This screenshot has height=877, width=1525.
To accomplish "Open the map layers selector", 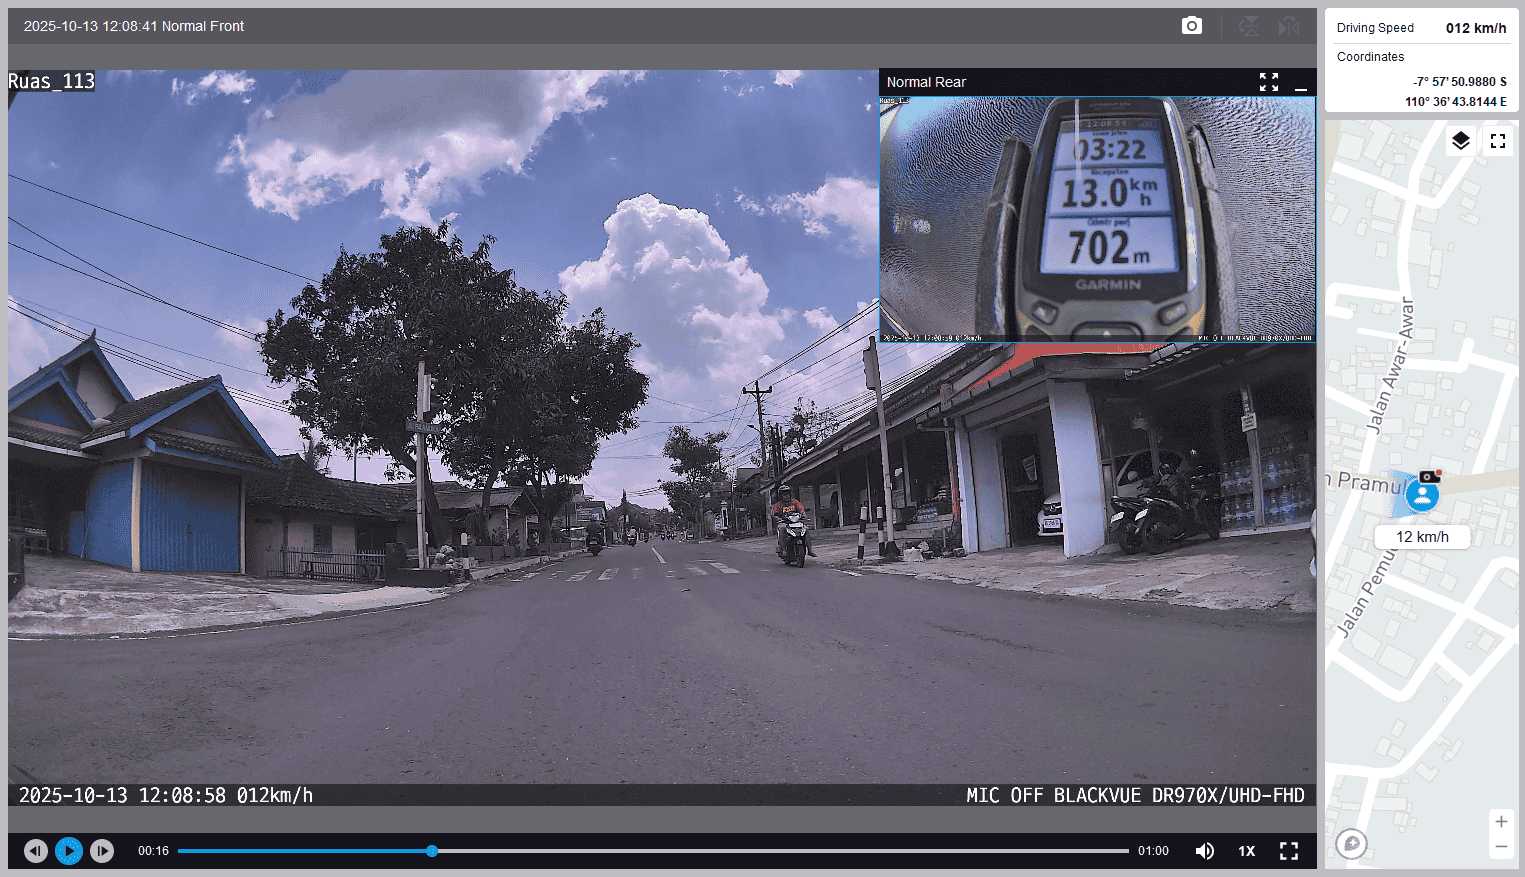I will pos(1460,141).
